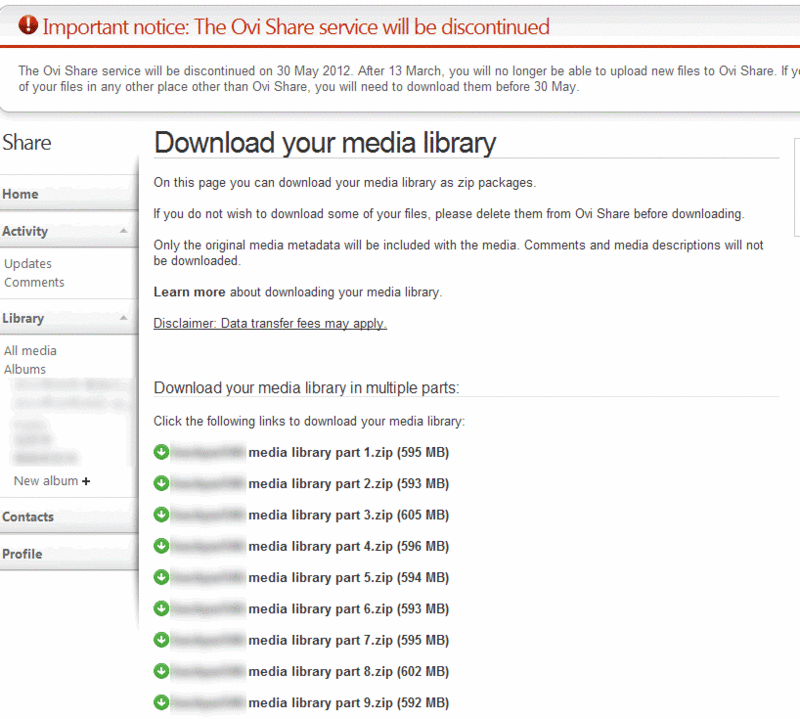The image size is (800, 719).
Task: Open Updates under Activity
Action: [28, 264]
